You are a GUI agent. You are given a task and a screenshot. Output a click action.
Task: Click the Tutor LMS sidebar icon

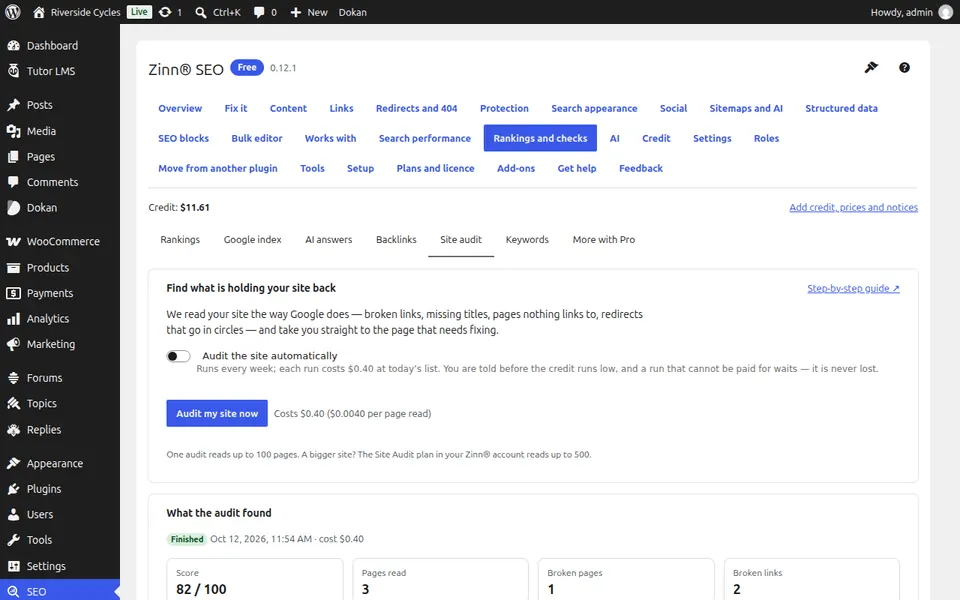pos(13,71)
